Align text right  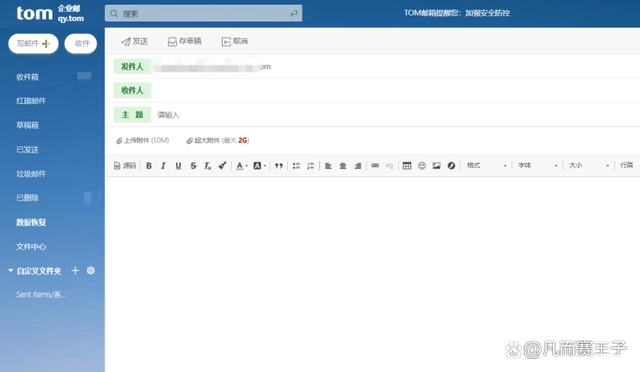(x=358, y=165)
